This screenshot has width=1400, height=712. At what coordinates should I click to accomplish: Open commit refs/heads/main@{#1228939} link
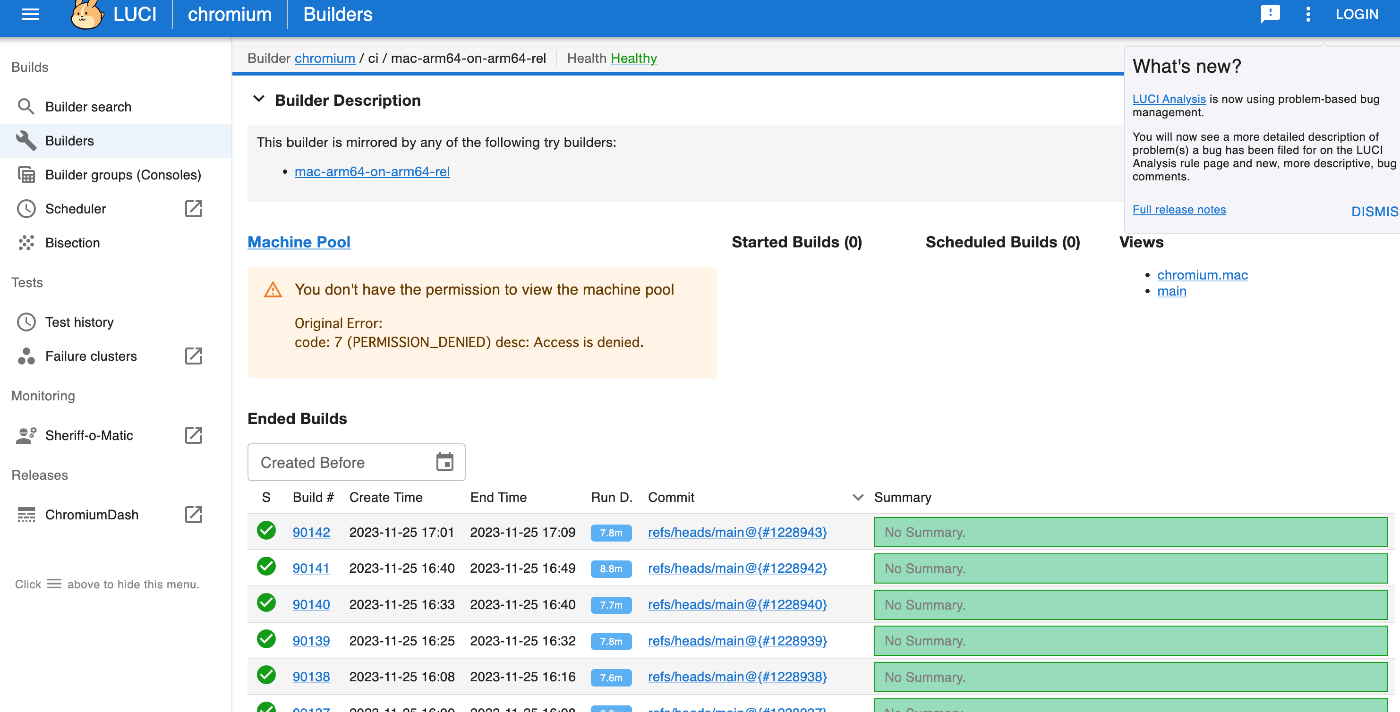[738, 640]
